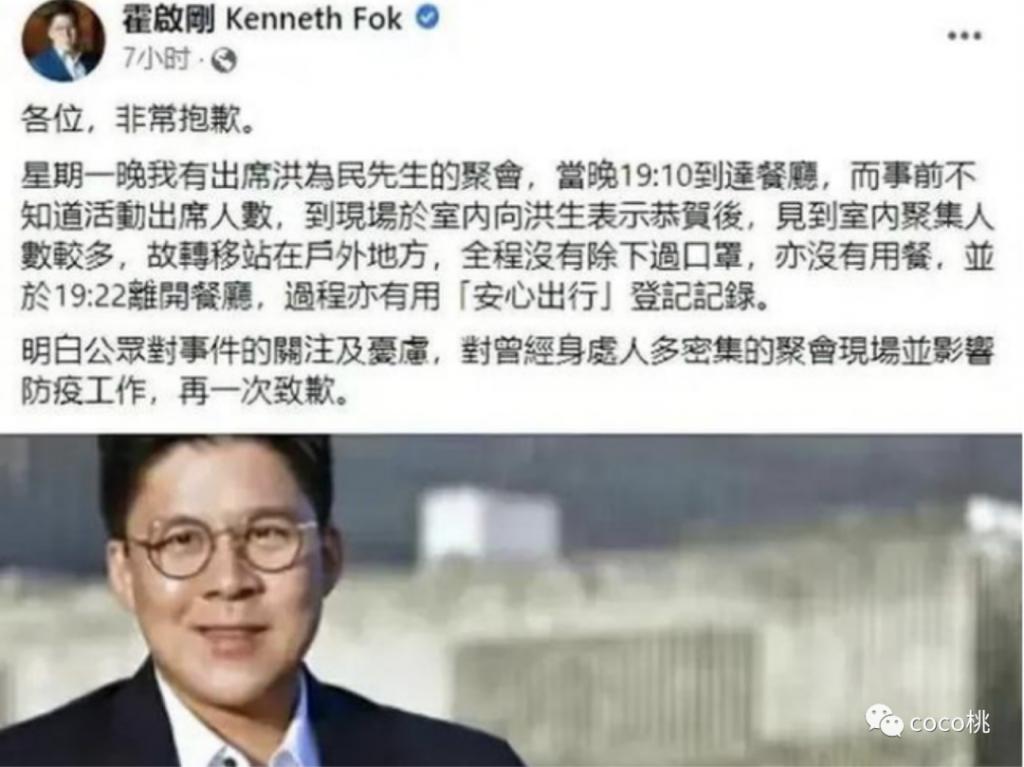The height and width of the screenshot is (767, 1024).
Task: Open the 7小时 post timestamp
Action: 155,60
